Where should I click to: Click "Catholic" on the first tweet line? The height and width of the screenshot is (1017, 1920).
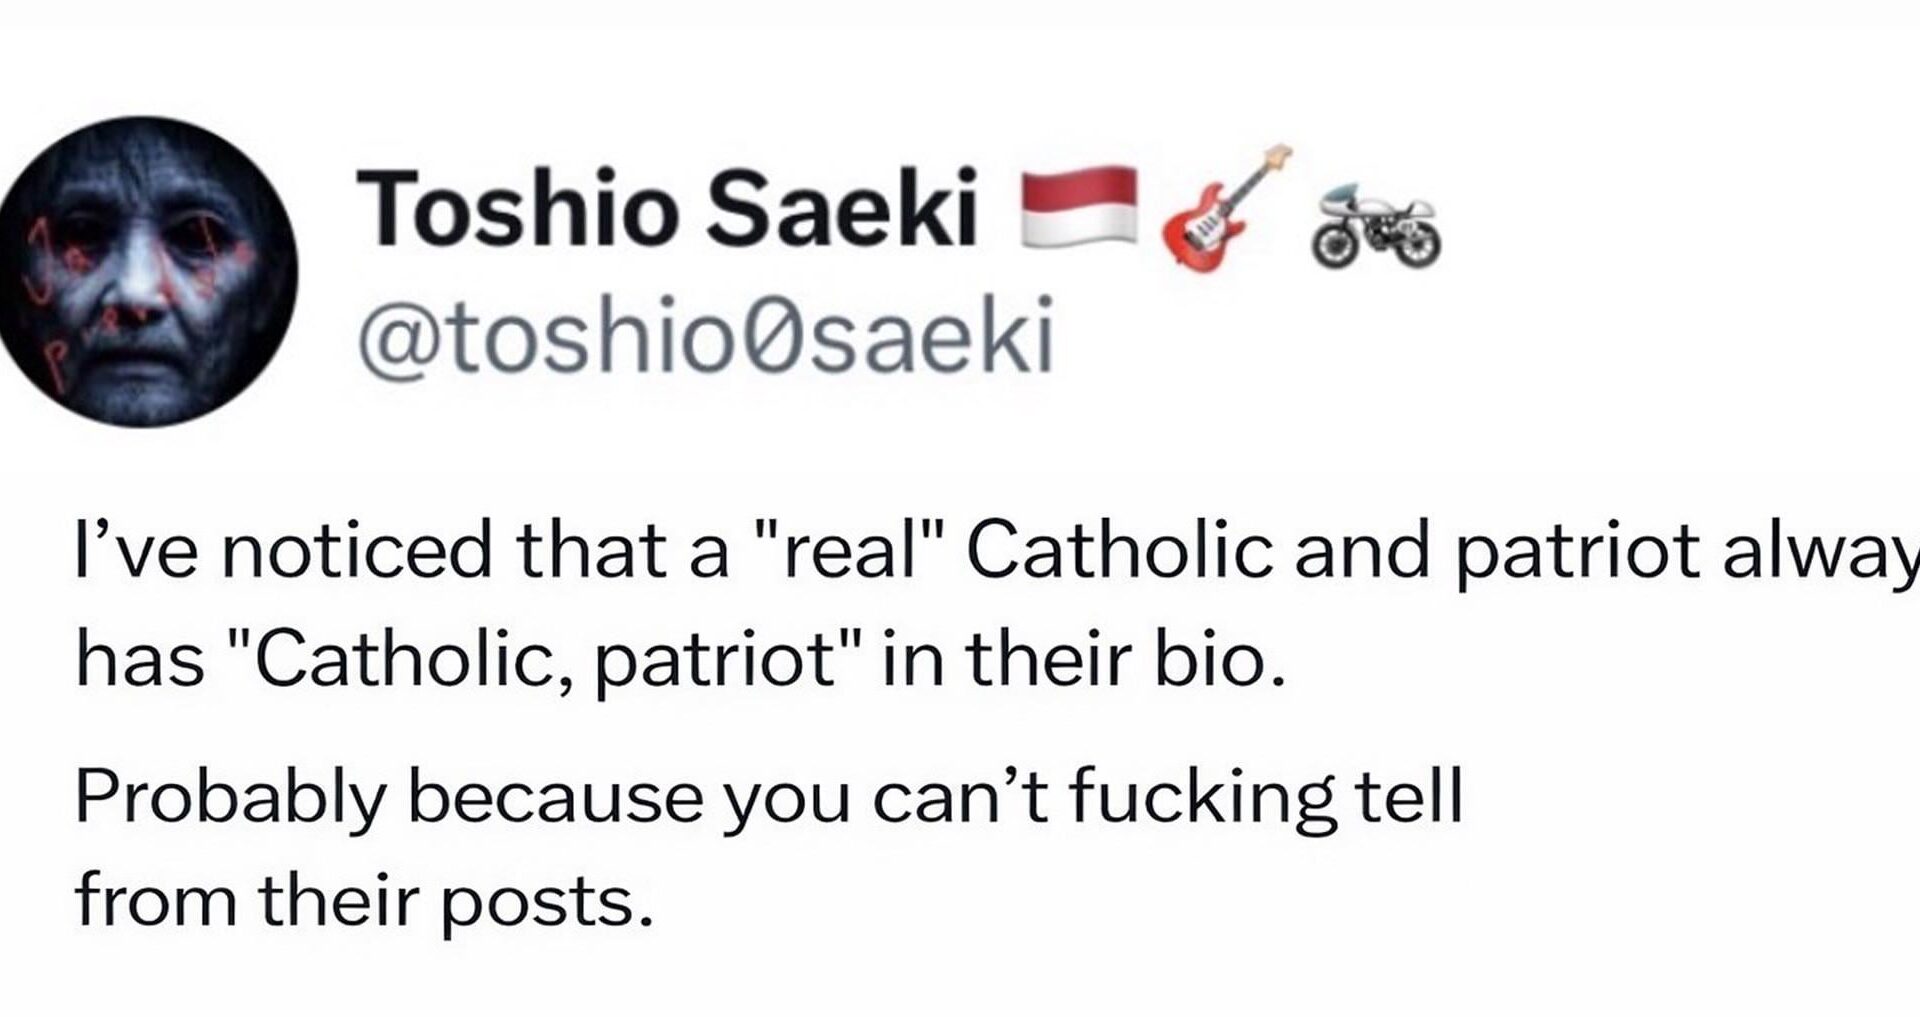click(x=1118, y=551)
